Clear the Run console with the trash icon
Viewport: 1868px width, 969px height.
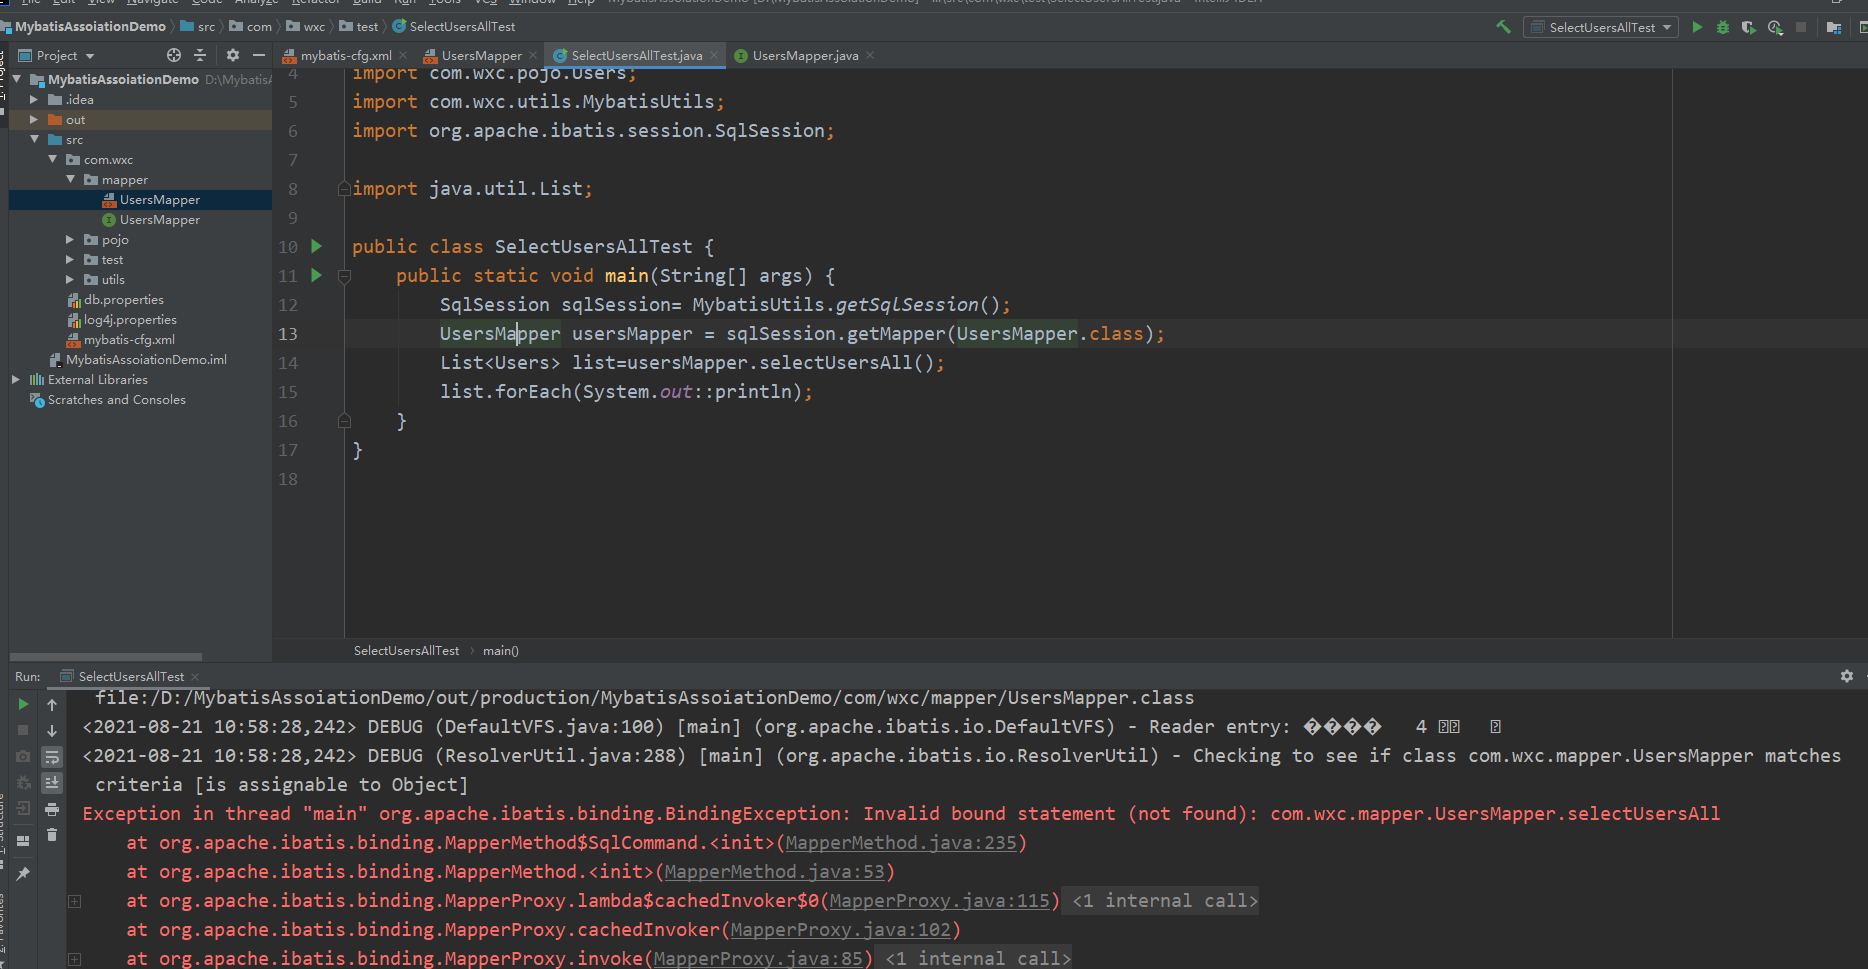point(51,834)
